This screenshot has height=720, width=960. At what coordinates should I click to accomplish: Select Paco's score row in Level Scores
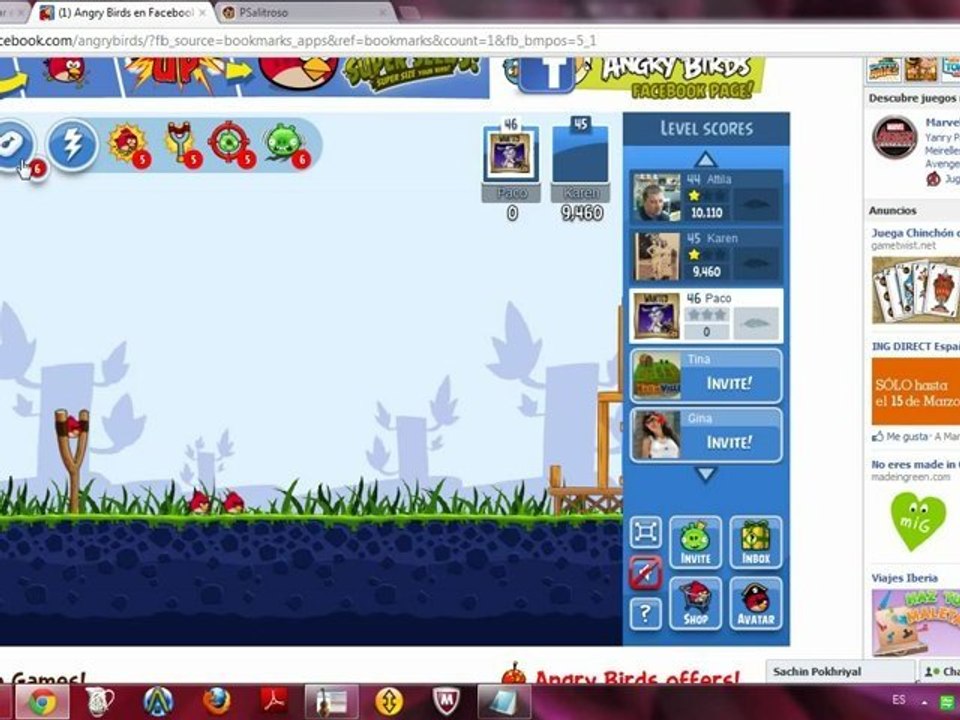(707, 315)
